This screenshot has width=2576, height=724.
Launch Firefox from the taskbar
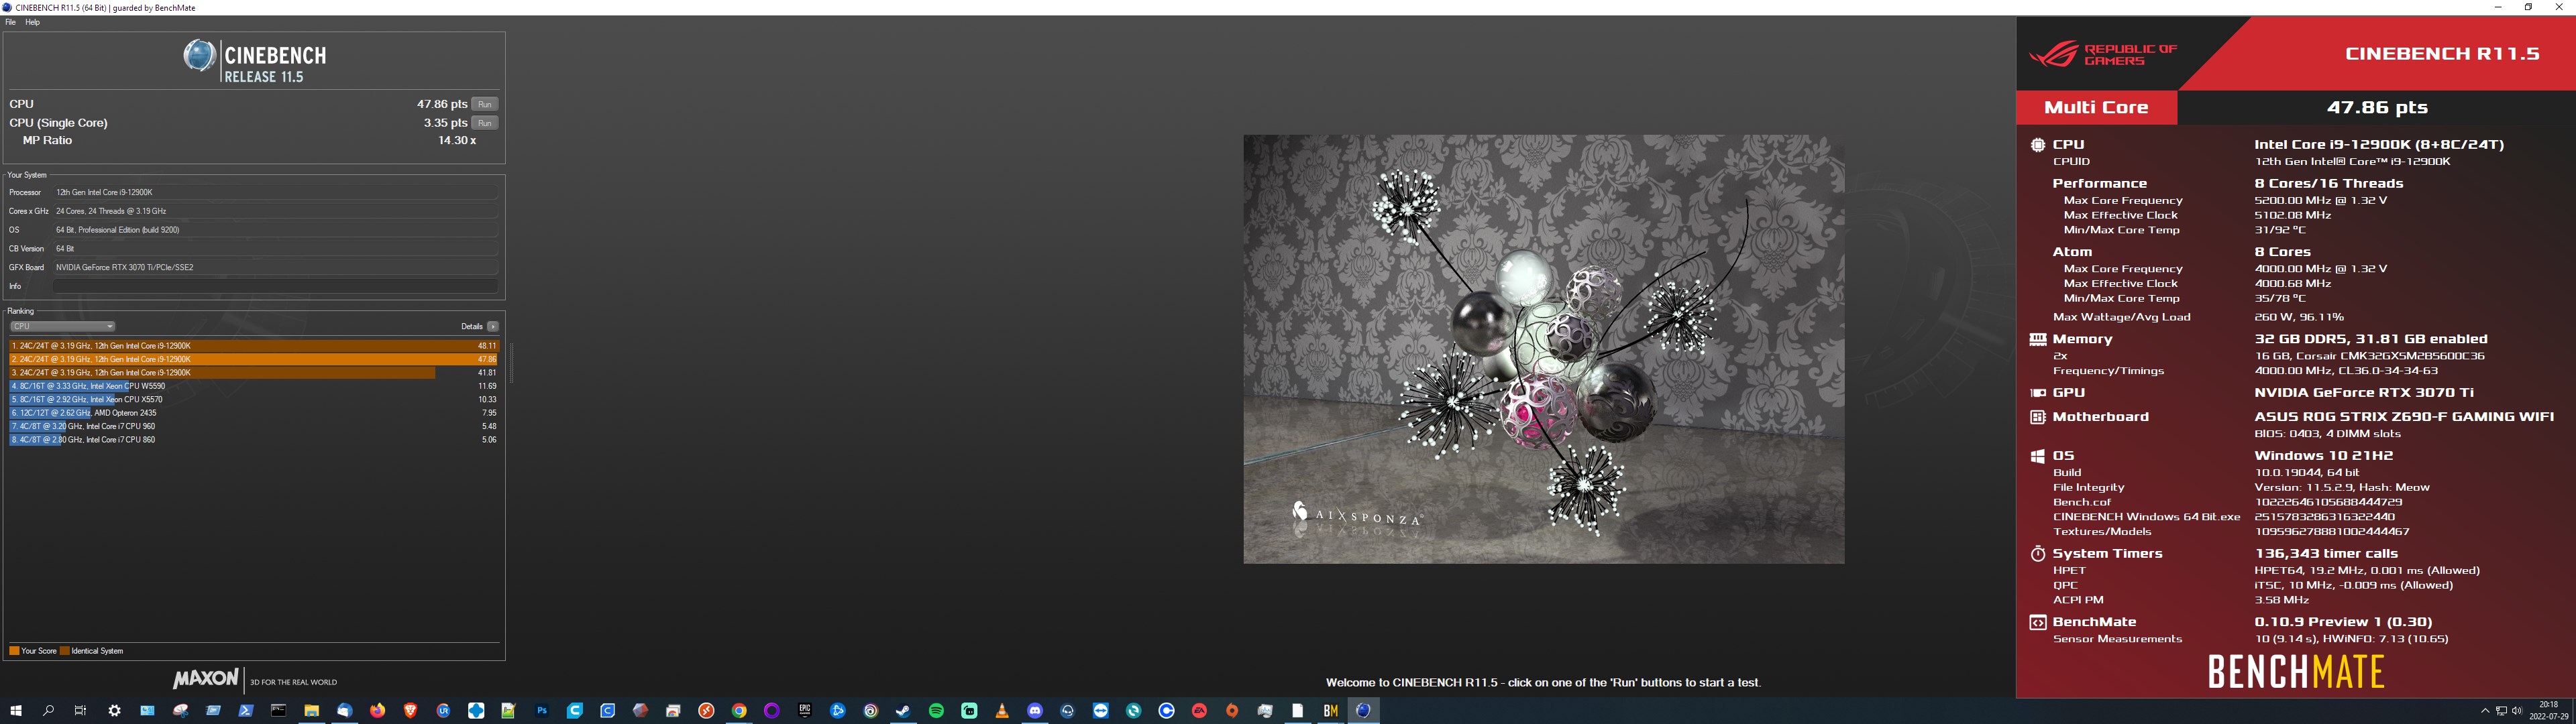click(377, 711)
